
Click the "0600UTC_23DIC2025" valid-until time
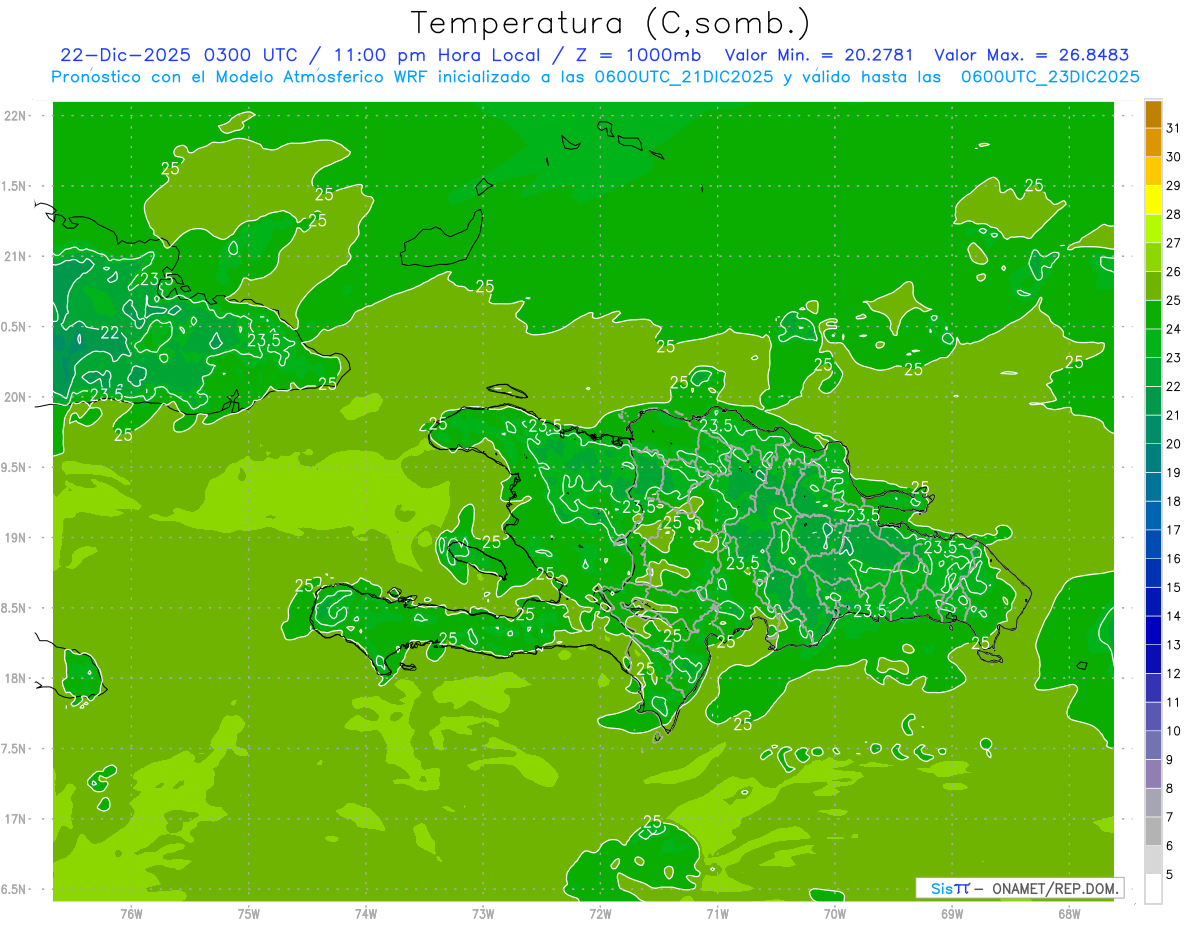pos(1050,76)
